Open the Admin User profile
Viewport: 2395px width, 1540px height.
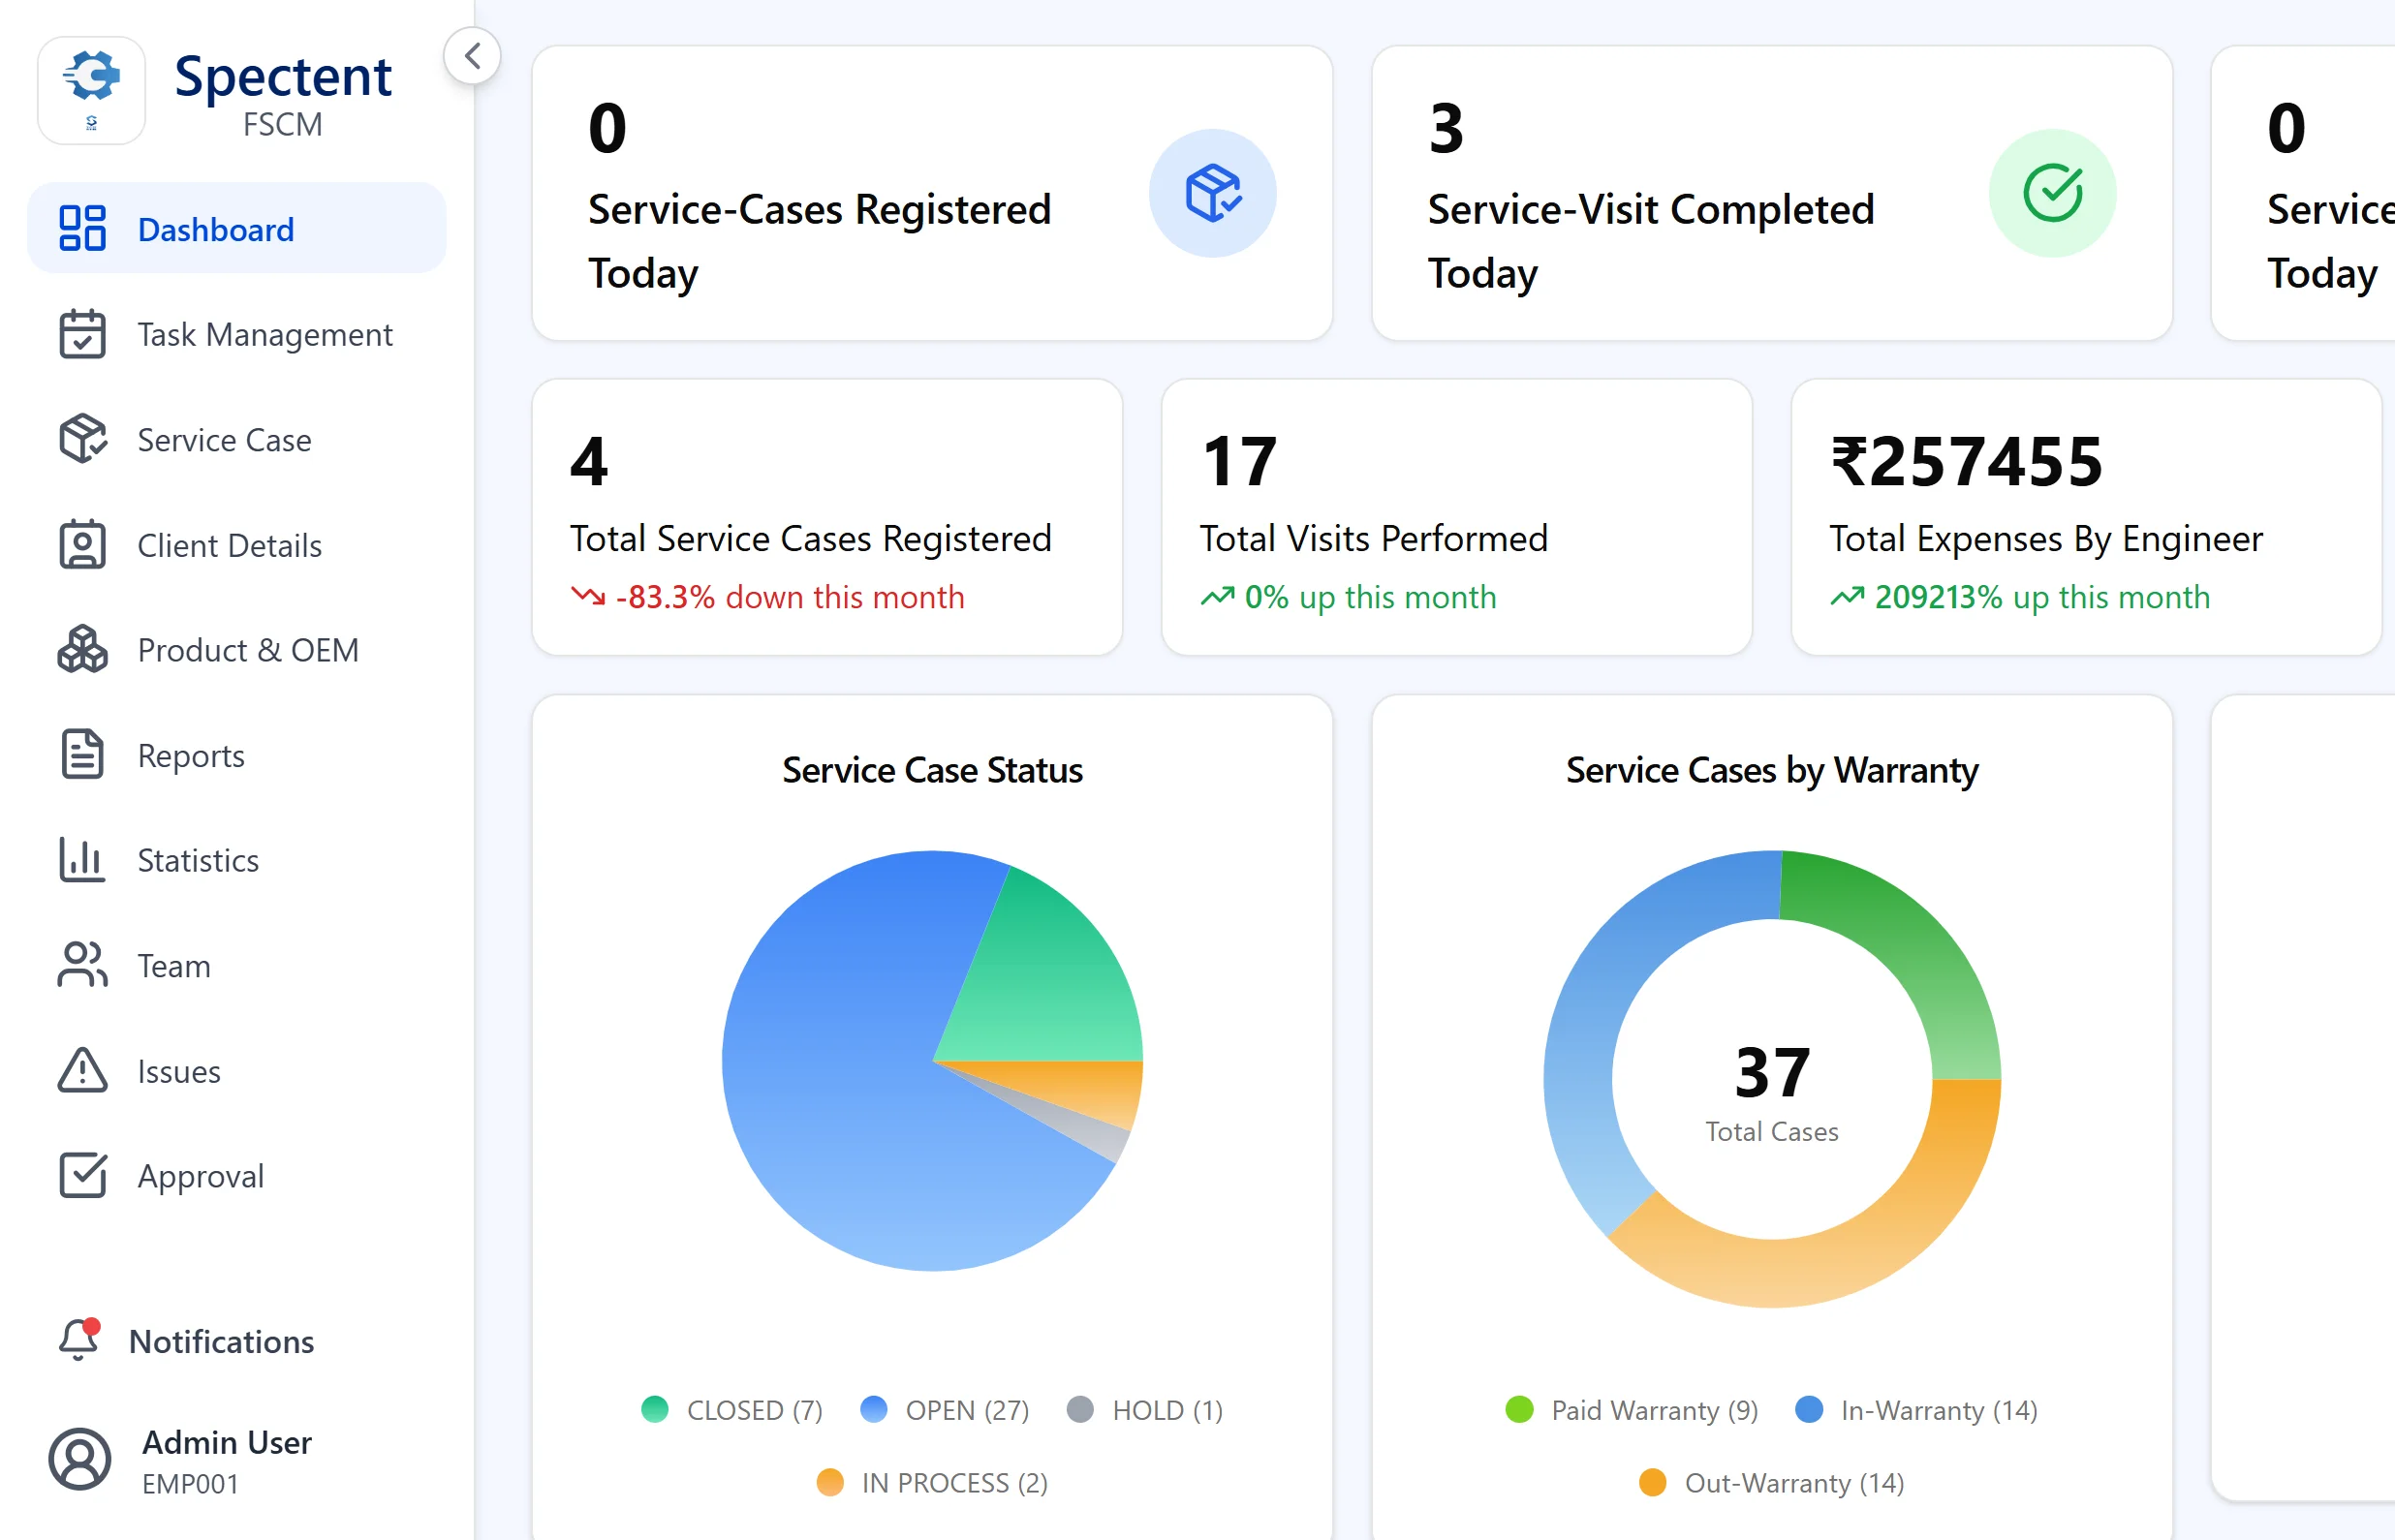pyautogui.click(x=226, y=1460)
